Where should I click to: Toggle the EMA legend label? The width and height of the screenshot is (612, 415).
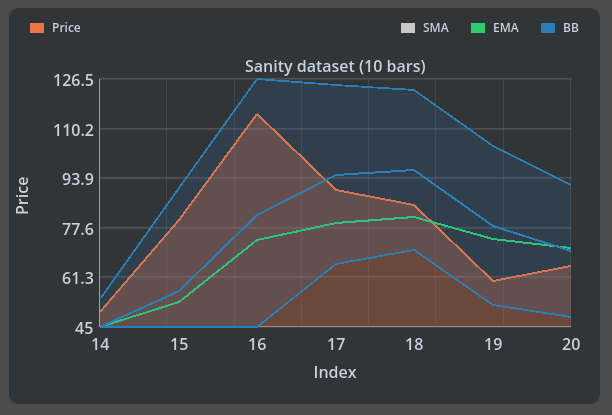pyautogui.click(x=505, y=28)
